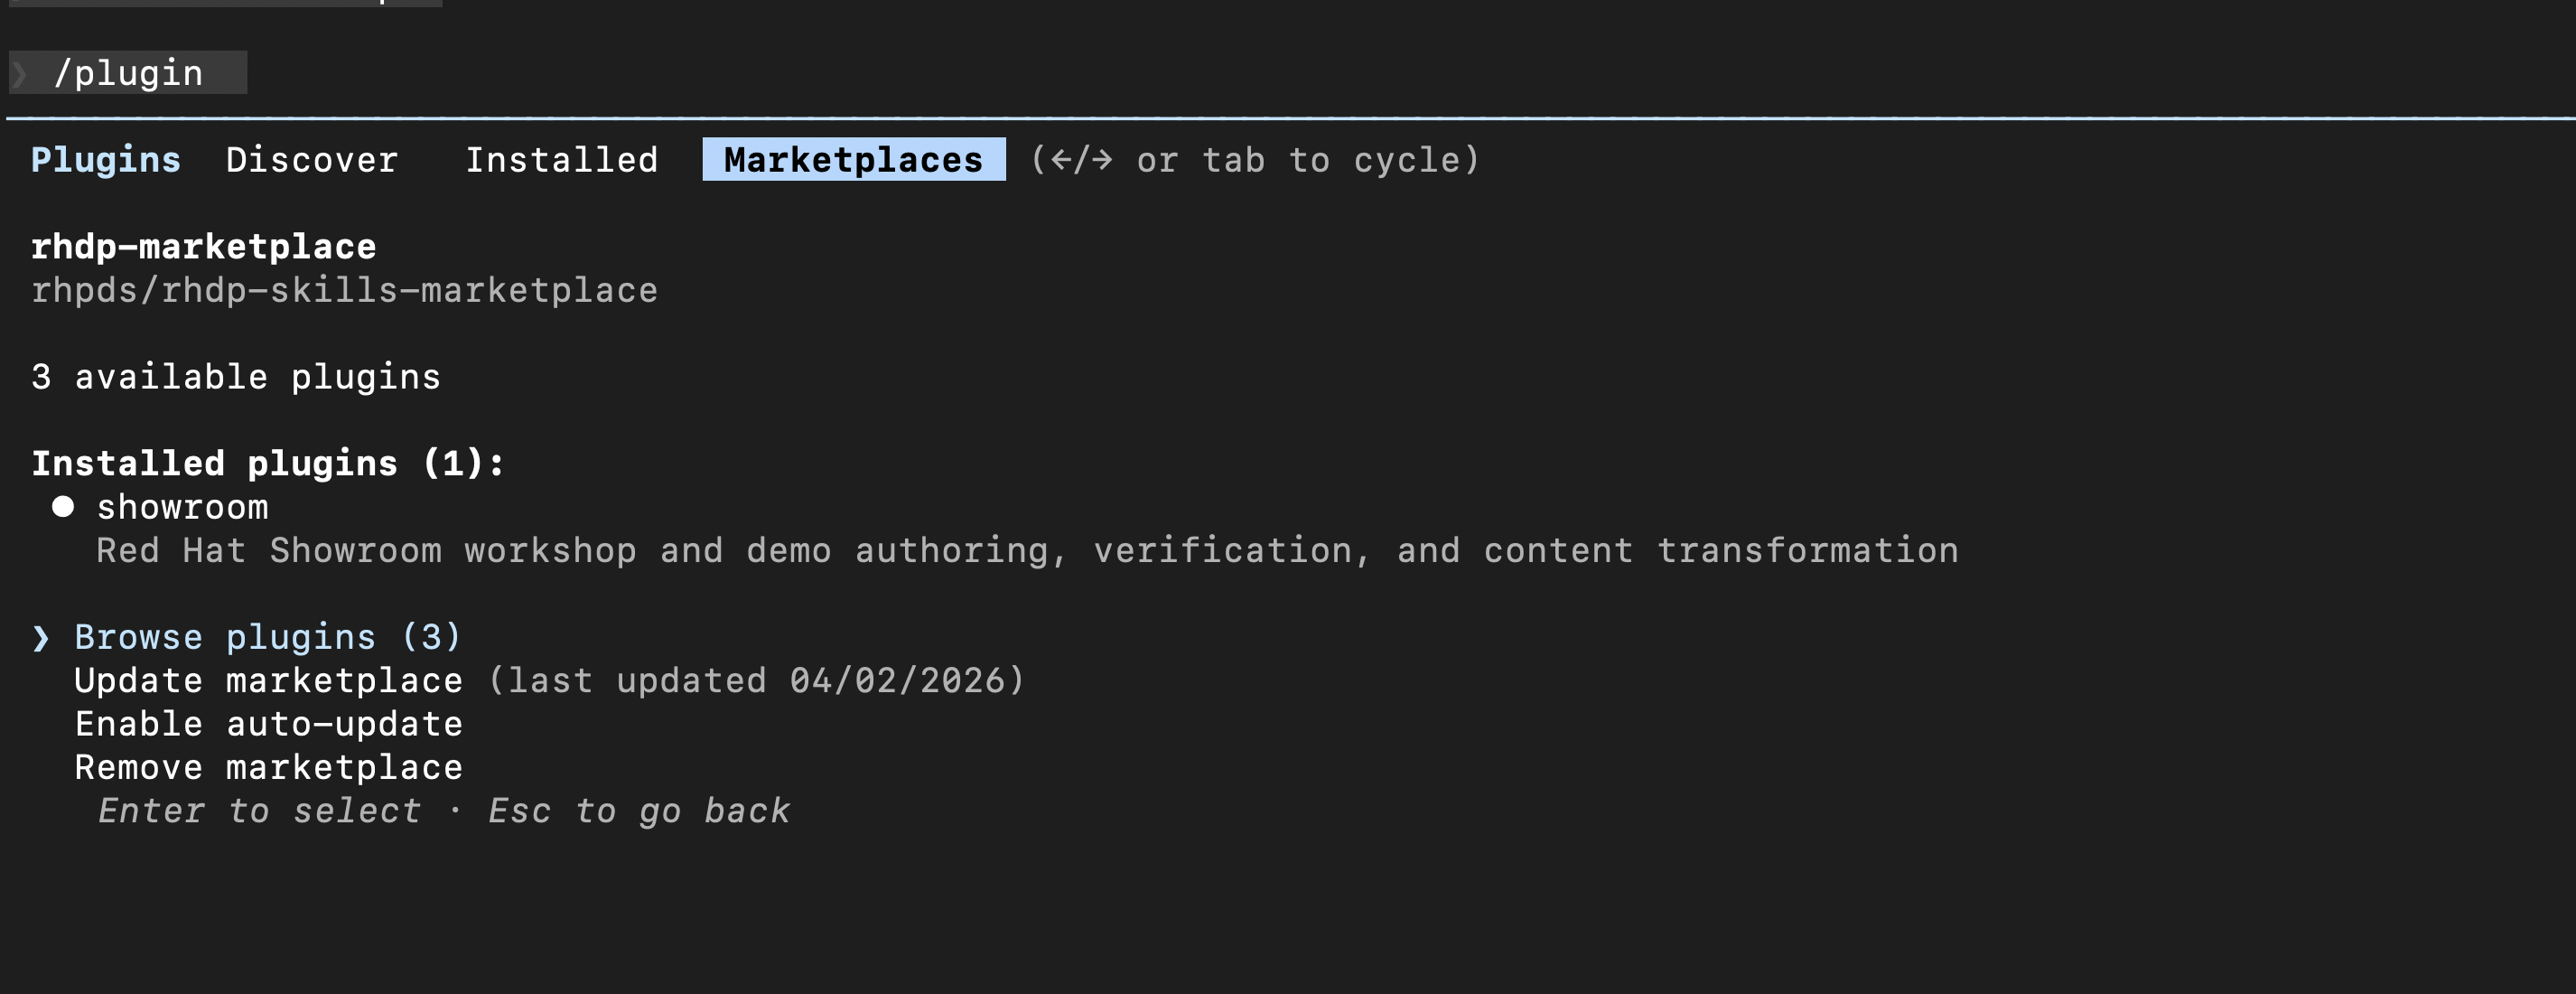Click the filled circle beside showroom
The height and width of the screenshot is (994, 2576).
coord(63,507)
